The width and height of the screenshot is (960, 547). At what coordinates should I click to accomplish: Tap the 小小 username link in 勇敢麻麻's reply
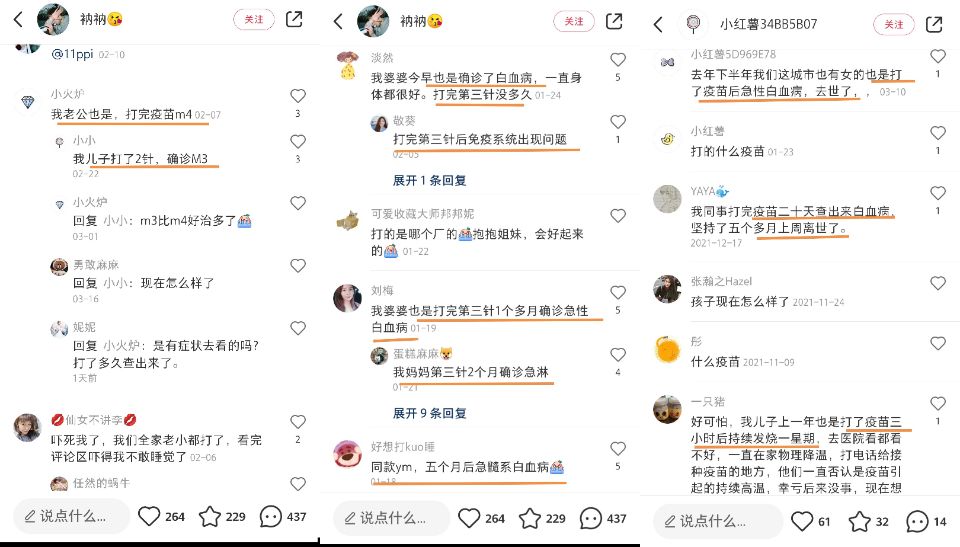[116, 283]
